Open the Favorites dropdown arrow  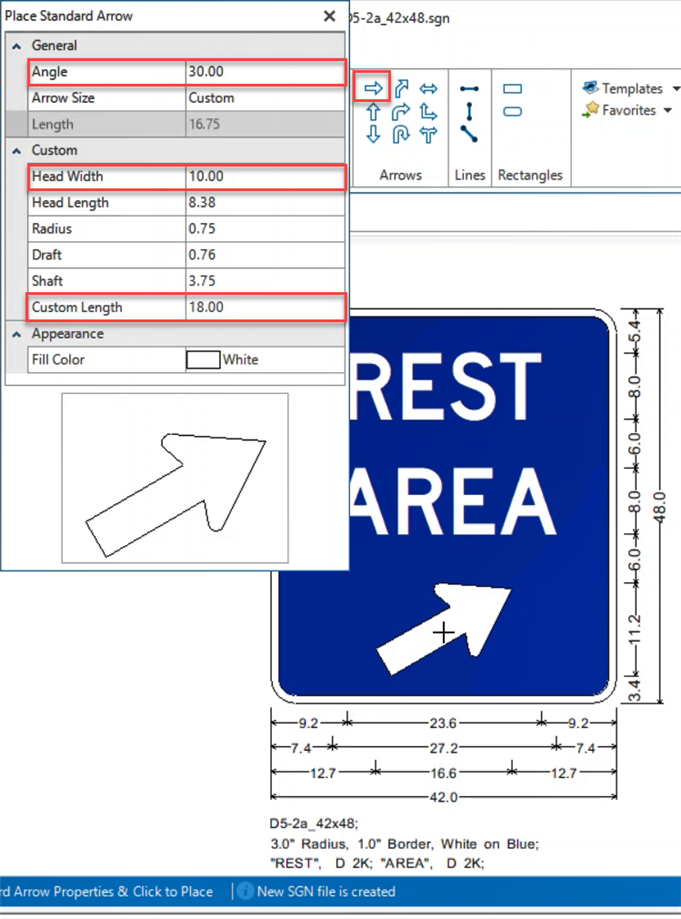tap(668, 110)
